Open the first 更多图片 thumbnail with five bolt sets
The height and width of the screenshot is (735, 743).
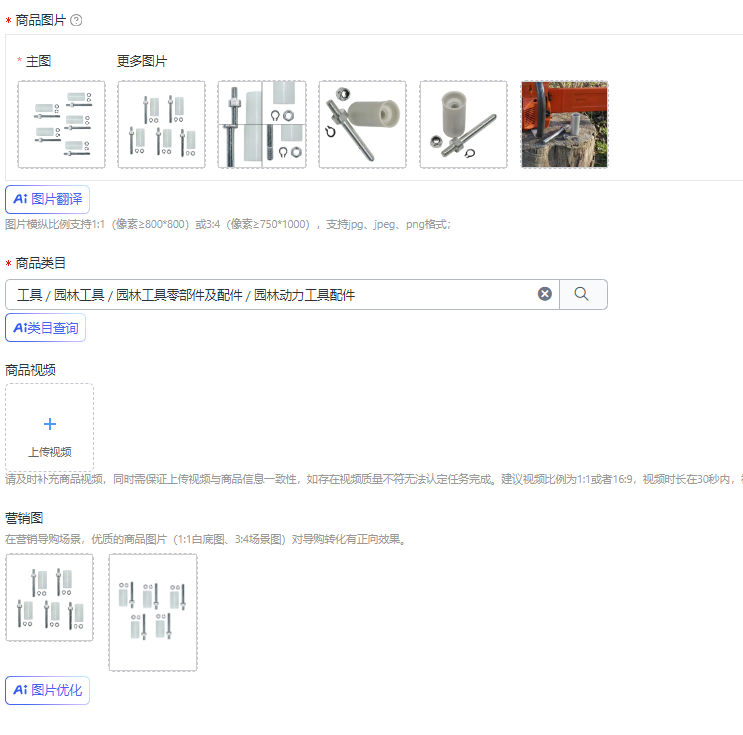point(162,125)
